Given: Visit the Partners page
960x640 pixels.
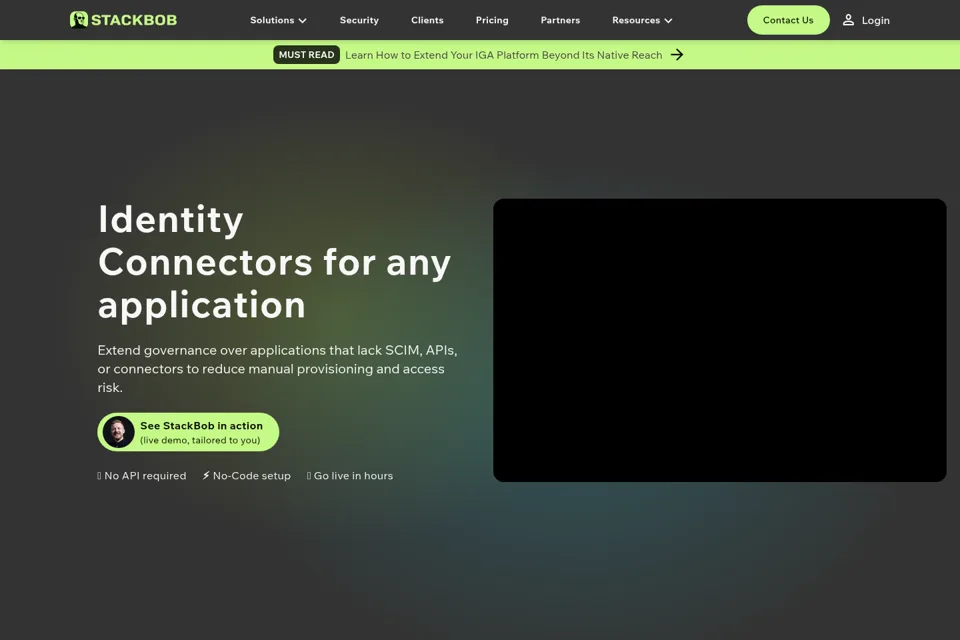Looking at the screenshot, I should [x=560, y=20].
